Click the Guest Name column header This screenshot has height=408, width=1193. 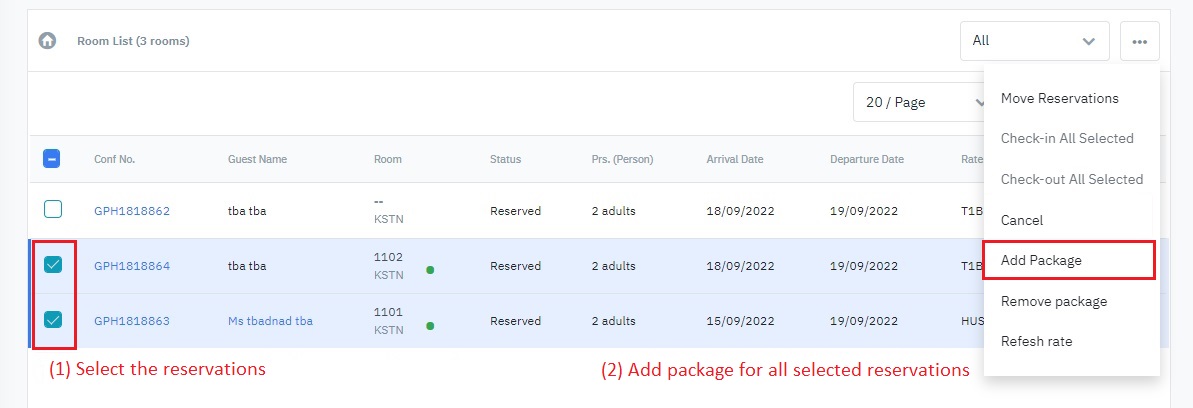(x=257, y=159)
